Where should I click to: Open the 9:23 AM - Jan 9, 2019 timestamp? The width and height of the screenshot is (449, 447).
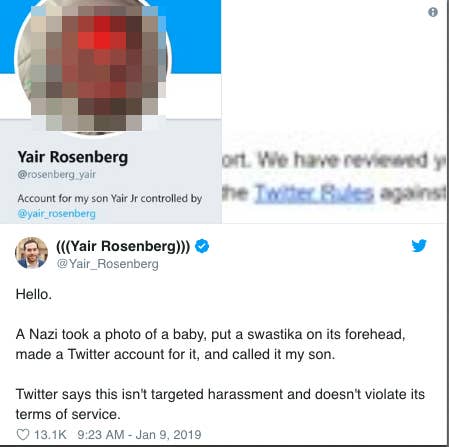click(139, 435)
